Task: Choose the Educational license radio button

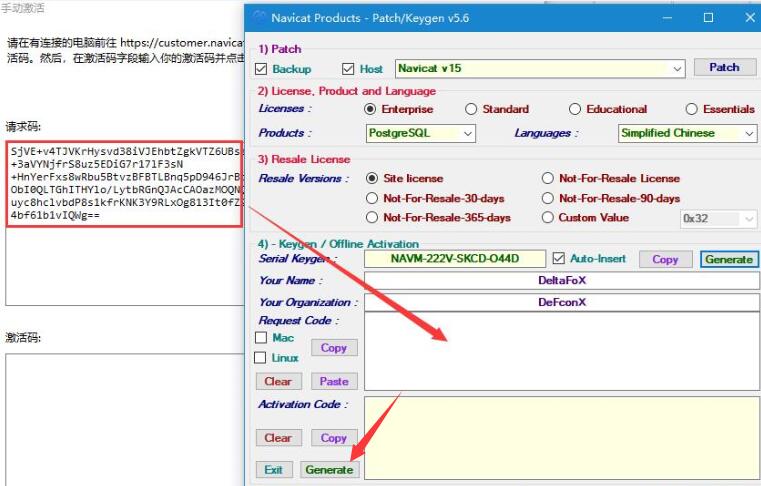Action: [575, 109]
